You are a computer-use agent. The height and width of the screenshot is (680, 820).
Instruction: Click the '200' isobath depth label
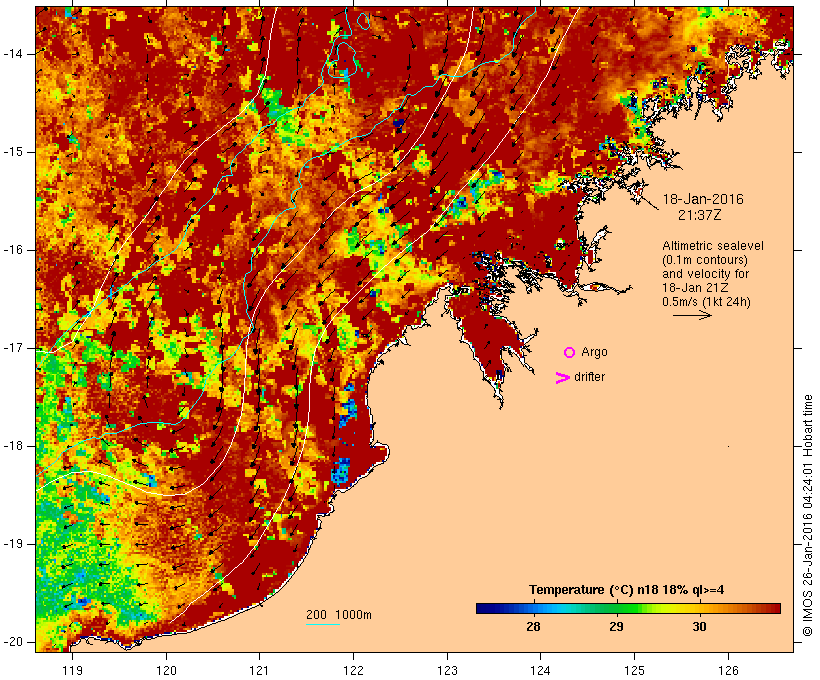(x=316, y=615)
